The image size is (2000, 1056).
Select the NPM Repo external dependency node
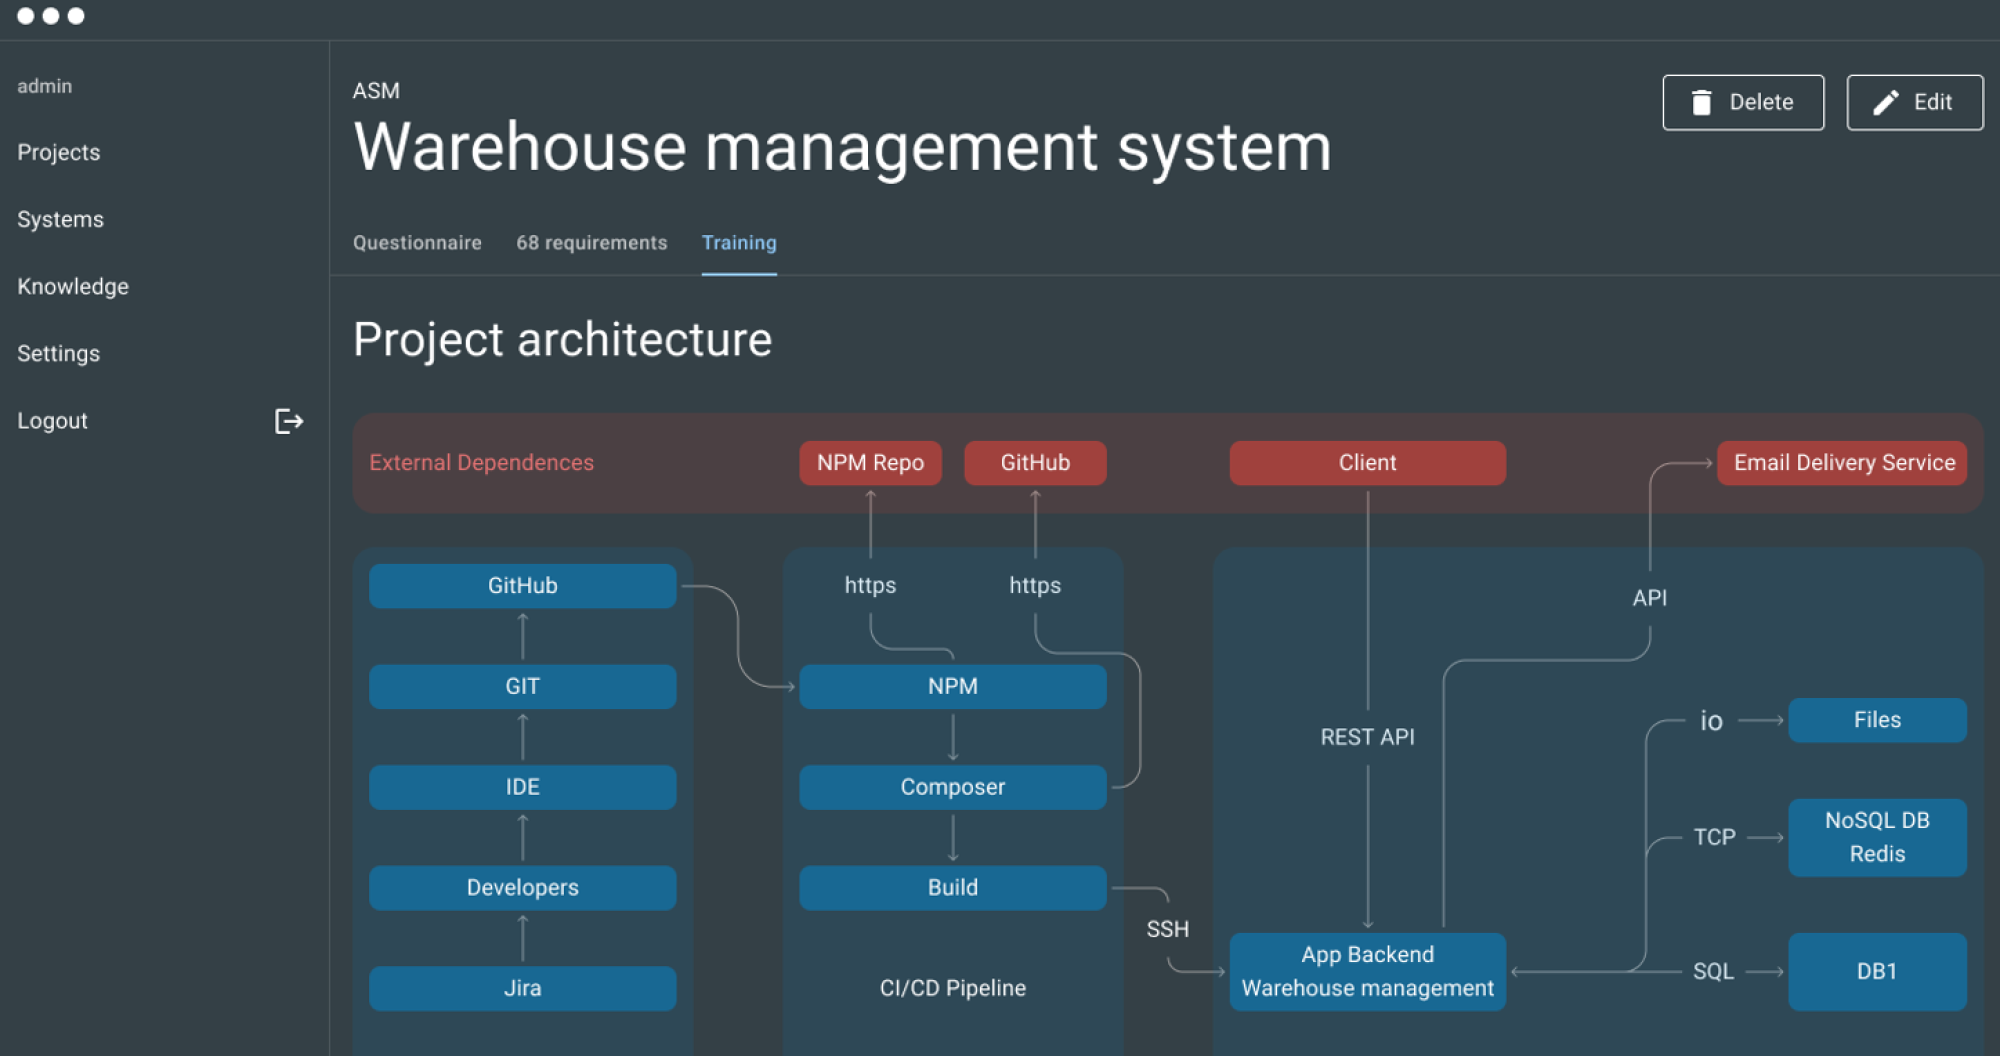coord(870,463)
